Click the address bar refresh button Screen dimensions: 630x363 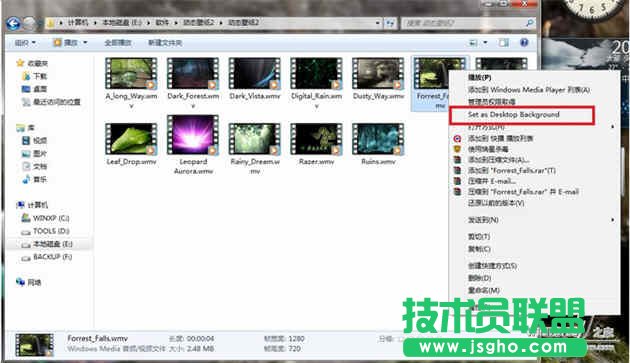tap(390, 23)
